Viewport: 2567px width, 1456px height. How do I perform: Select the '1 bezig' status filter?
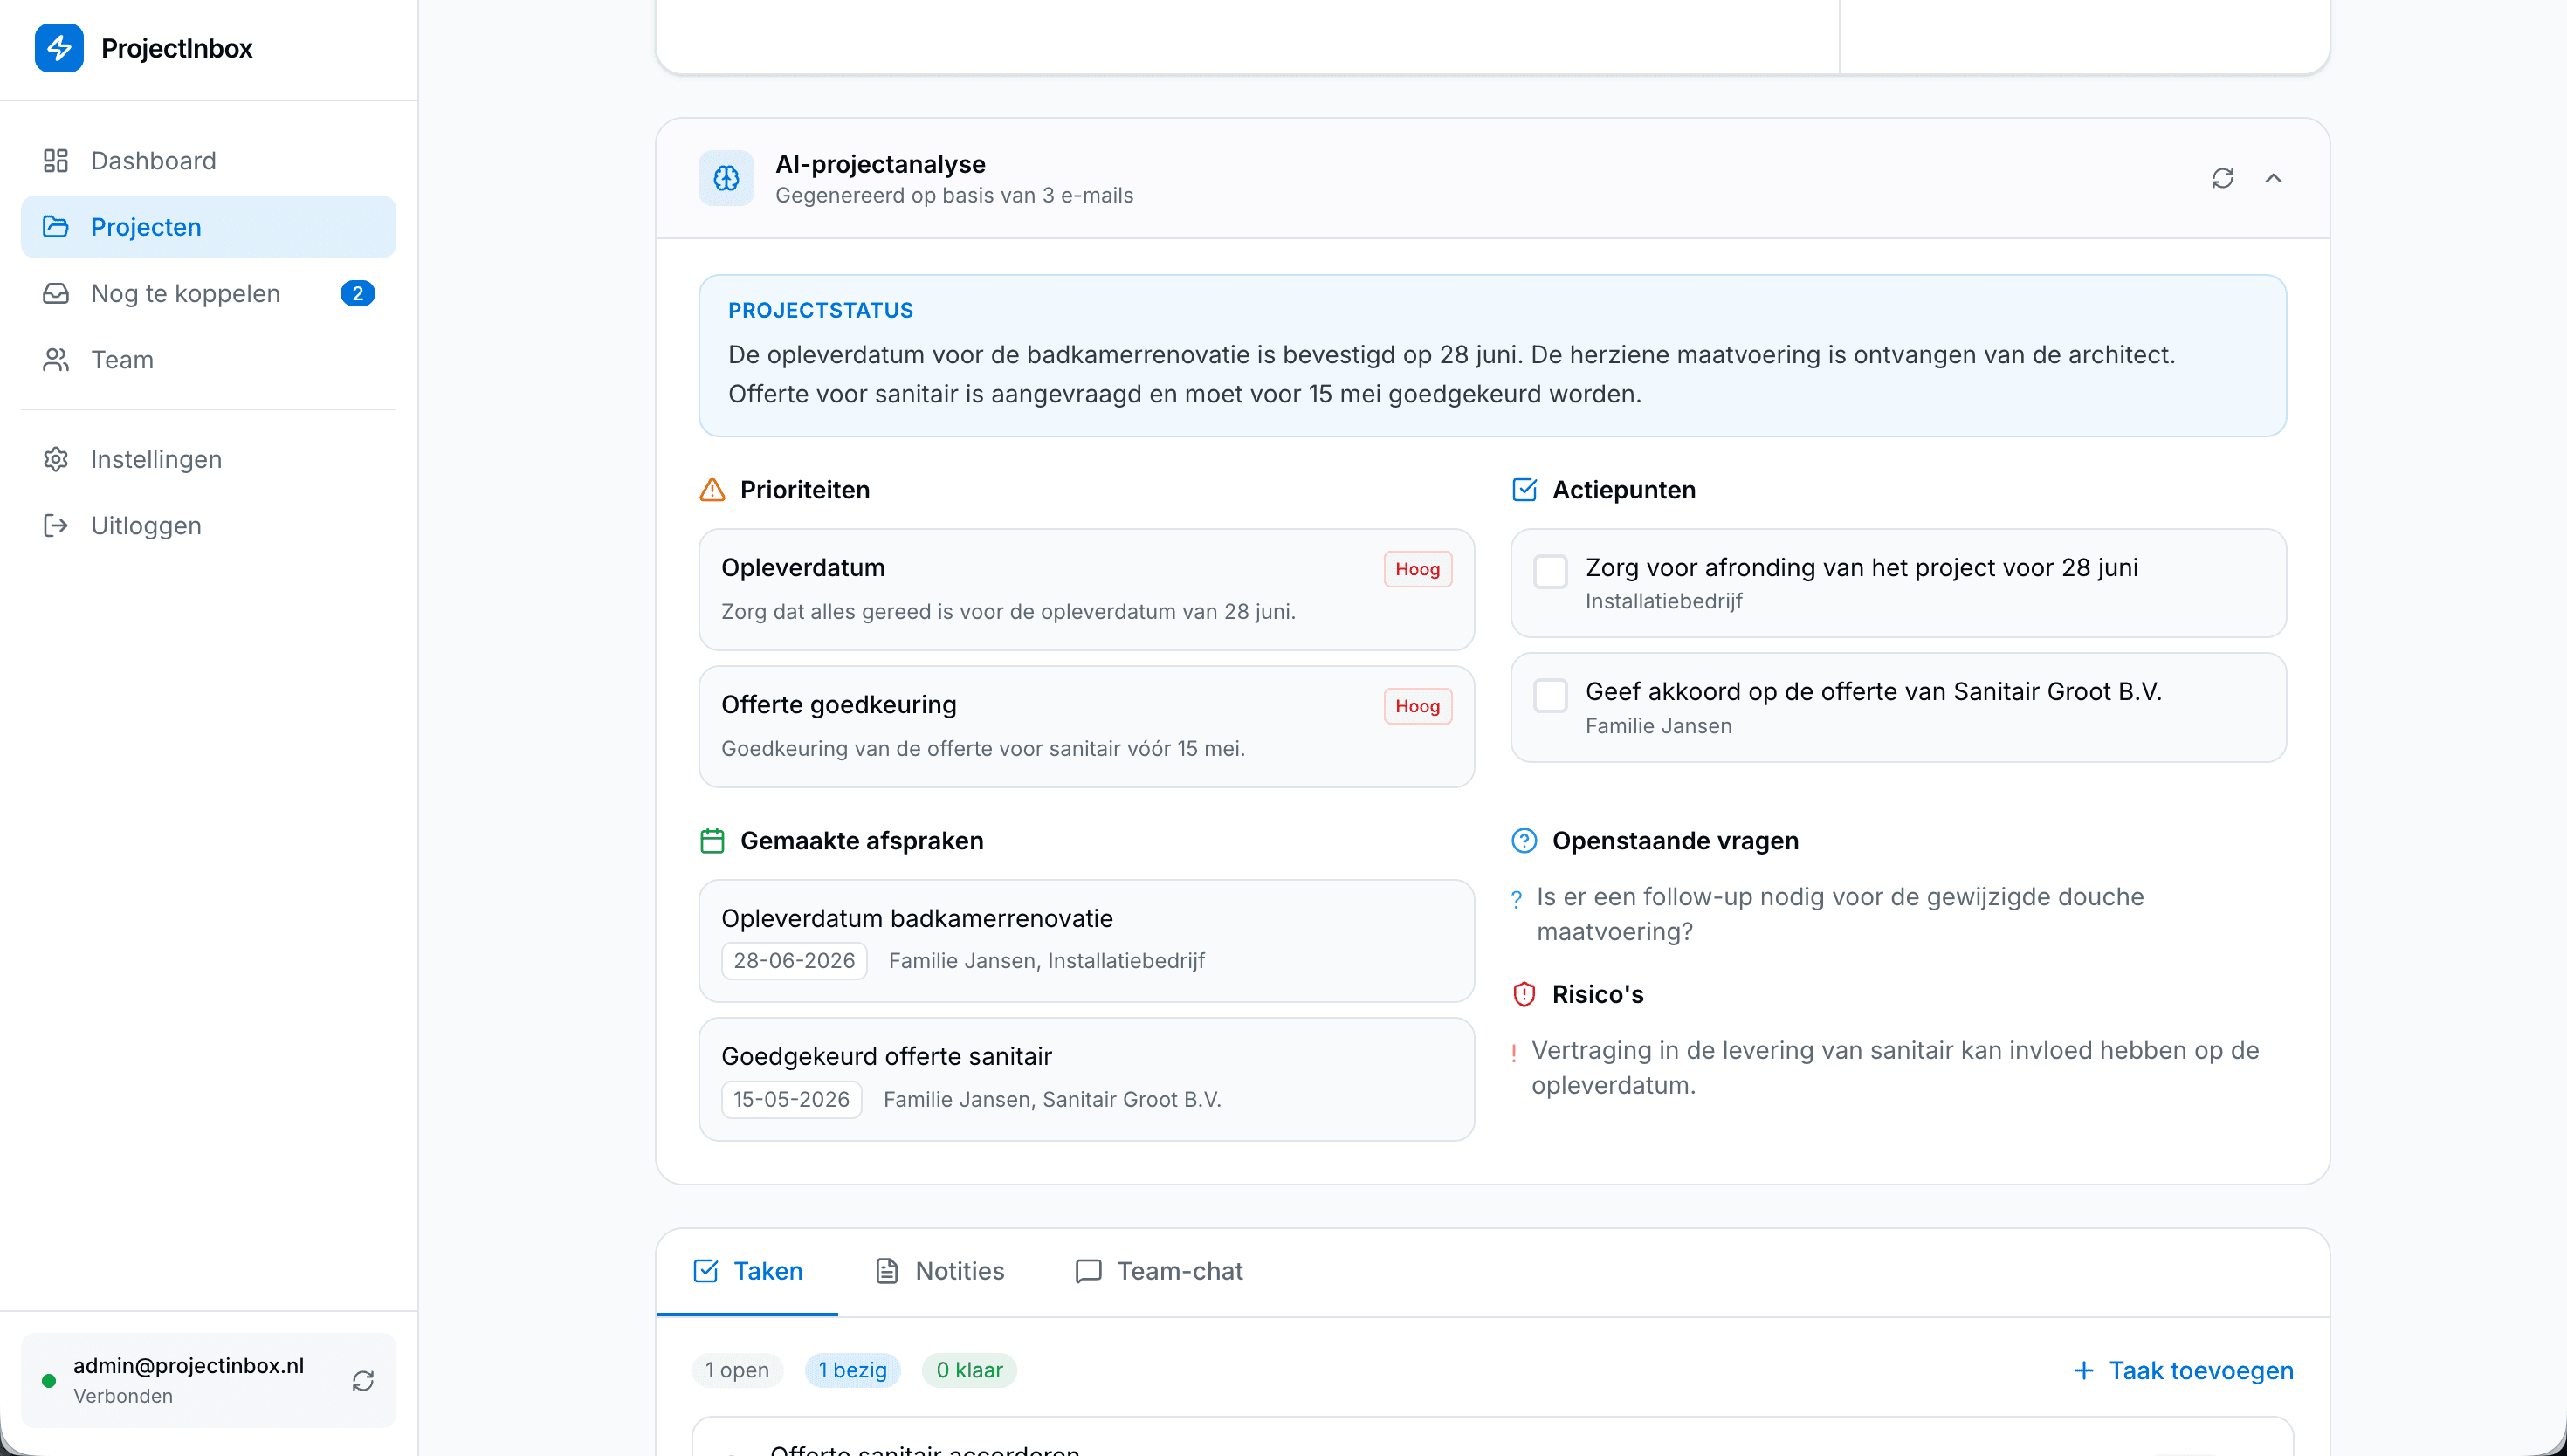[x=852, y=1370]
